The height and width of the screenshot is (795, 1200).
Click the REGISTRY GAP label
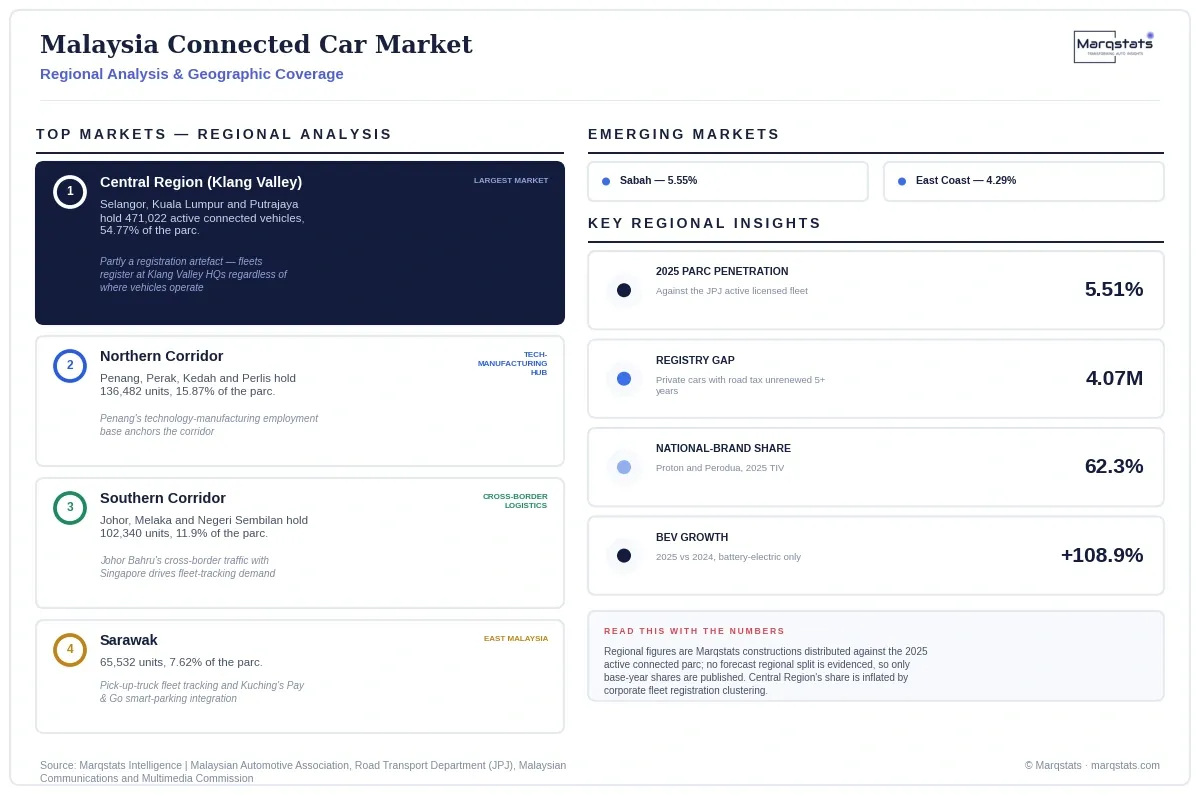coord(695,360)
